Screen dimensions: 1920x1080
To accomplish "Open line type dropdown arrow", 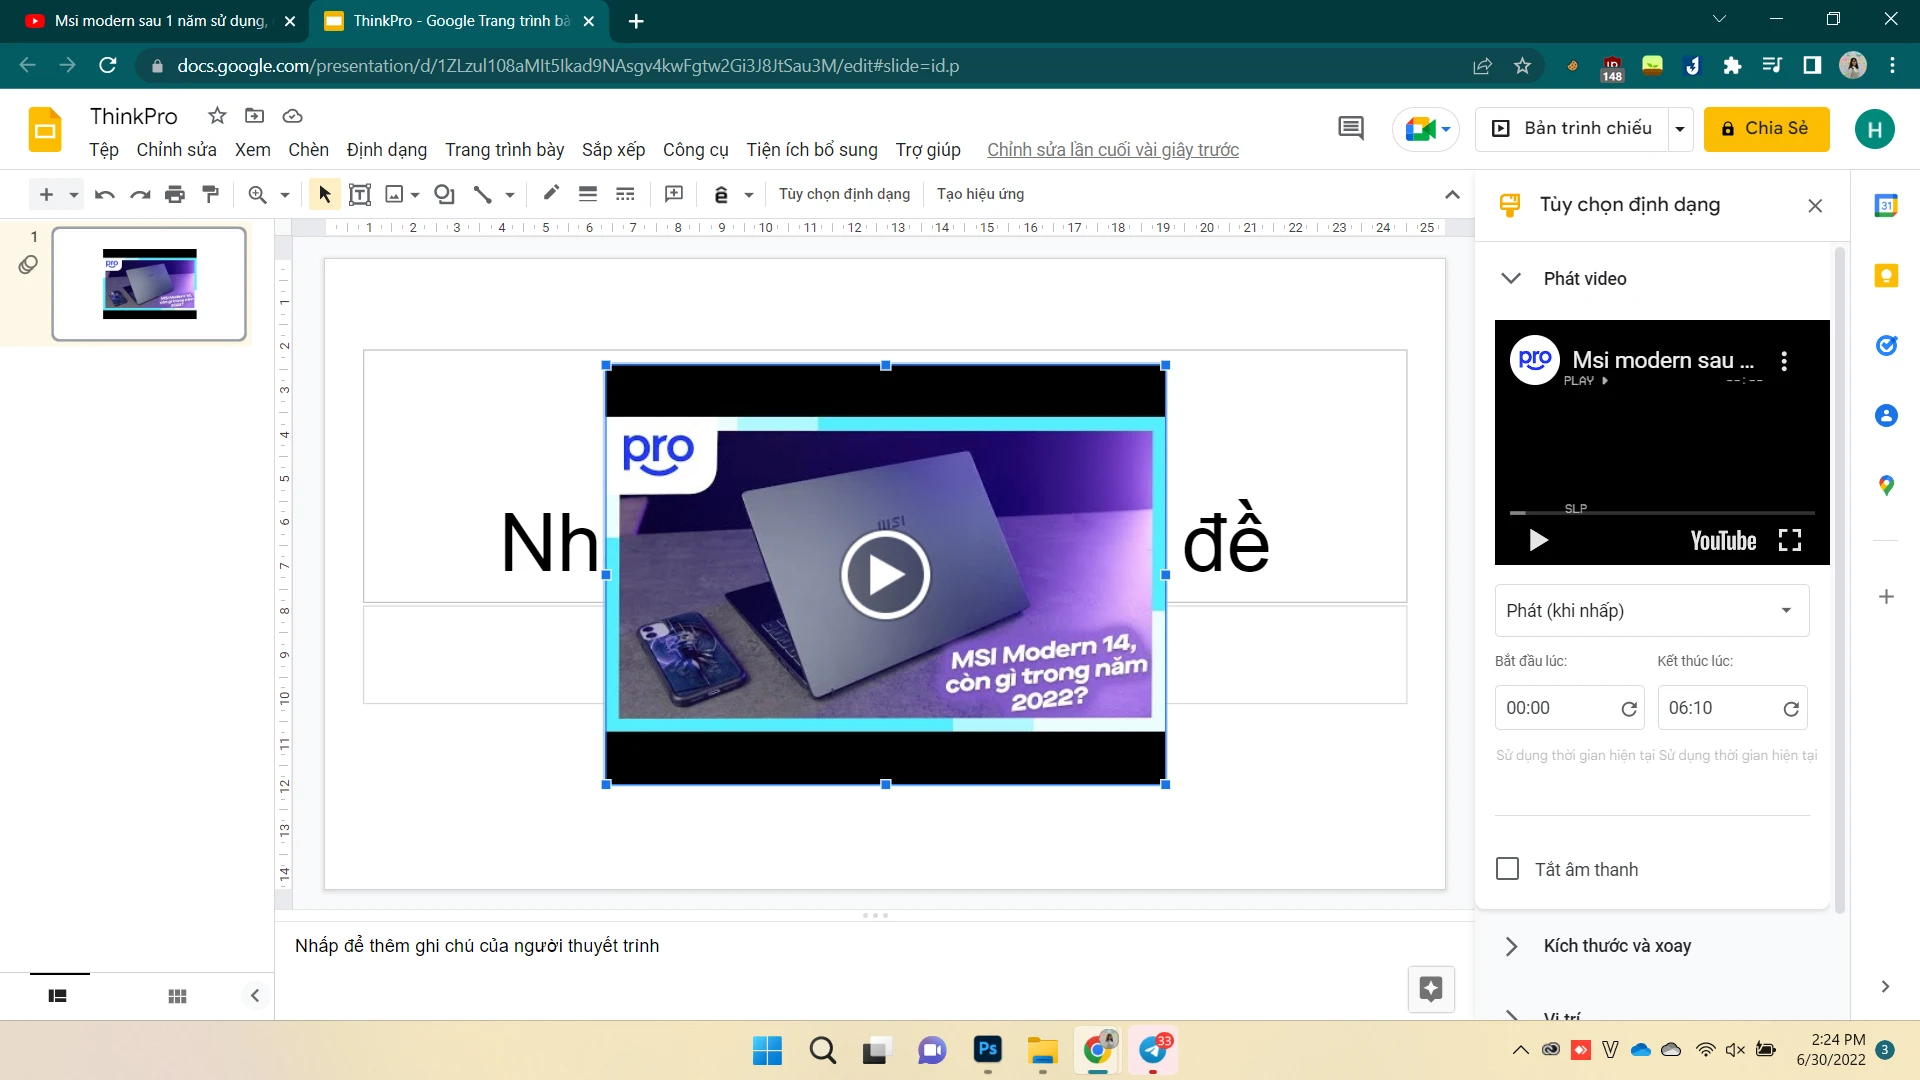I will click(x=510, y=194).
